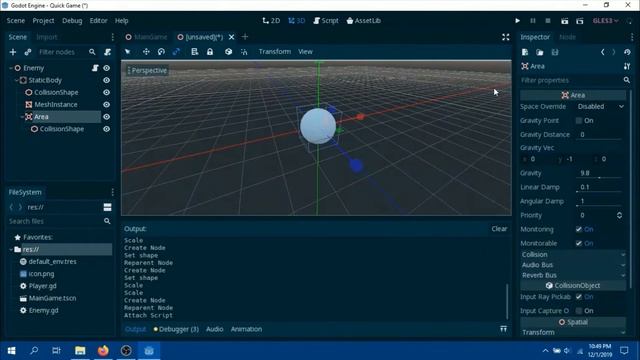Open the Debugger (3) panel

tap(176, 329)
